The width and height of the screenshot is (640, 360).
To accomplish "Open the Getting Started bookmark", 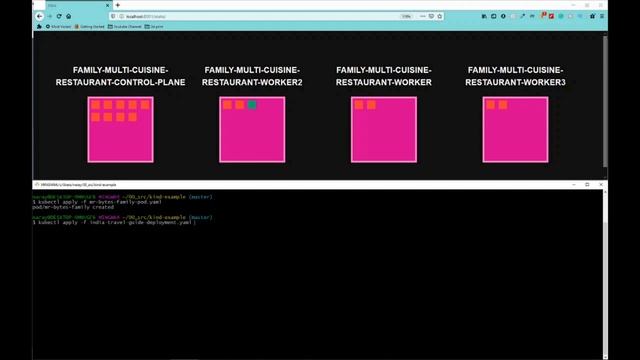I will click(x=89, y=27).
